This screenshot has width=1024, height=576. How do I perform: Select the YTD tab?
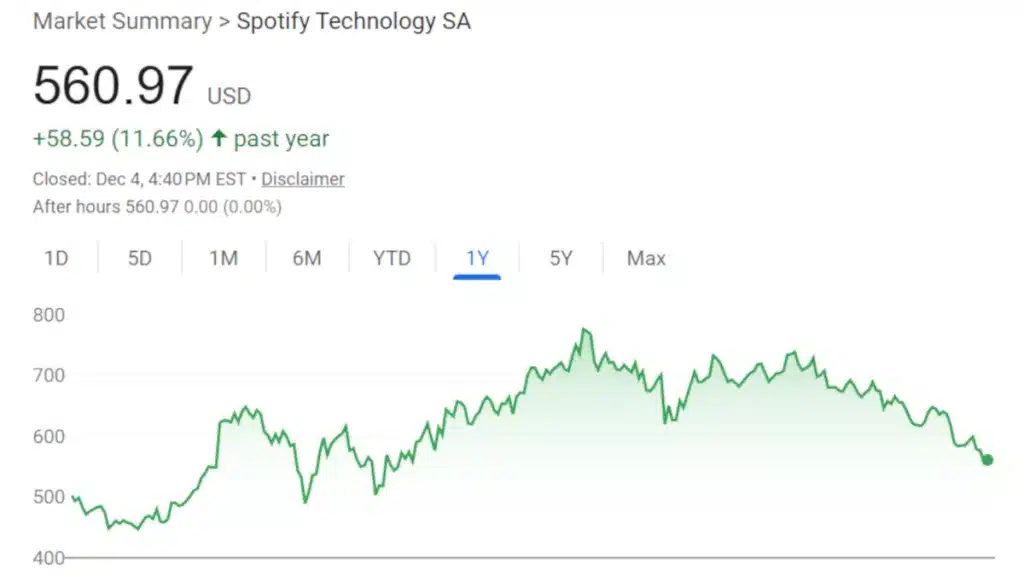pyautogui.click(x=392, y=258)
